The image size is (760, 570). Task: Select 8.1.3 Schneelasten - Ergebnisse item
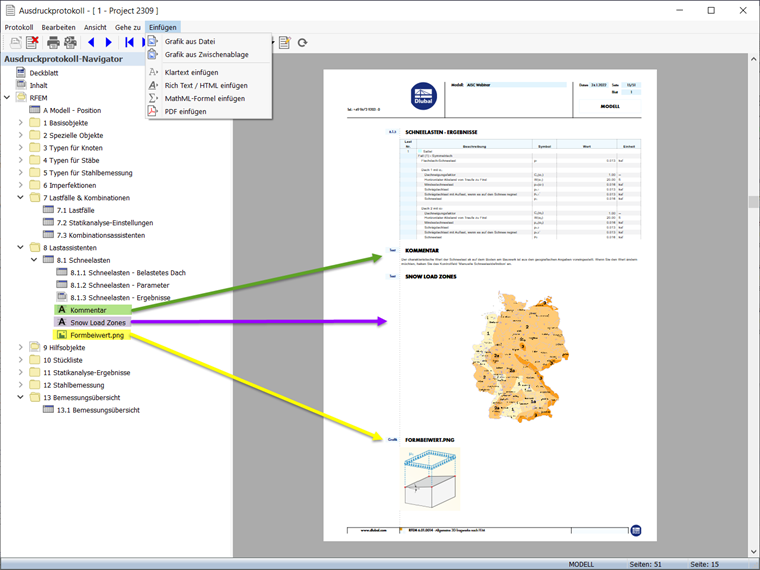click(x=120, y=298)
